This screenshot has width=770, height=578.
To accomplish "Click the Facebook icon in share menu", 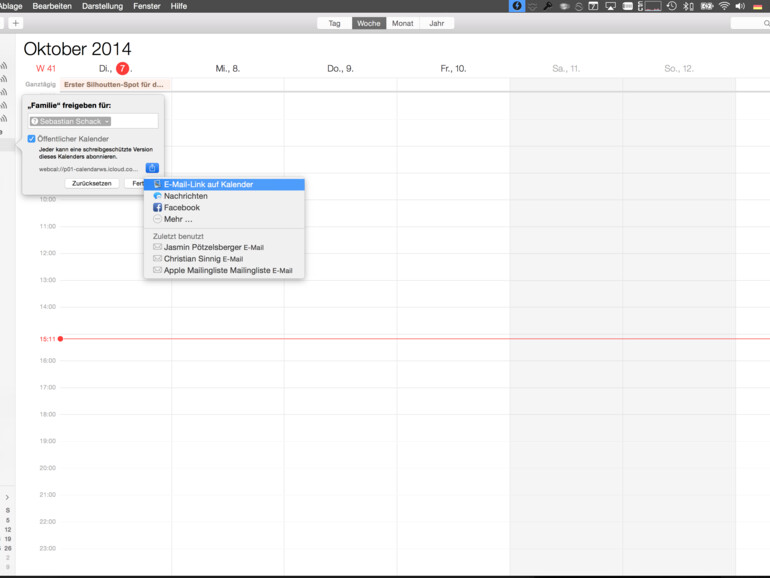I will (157, 207).
